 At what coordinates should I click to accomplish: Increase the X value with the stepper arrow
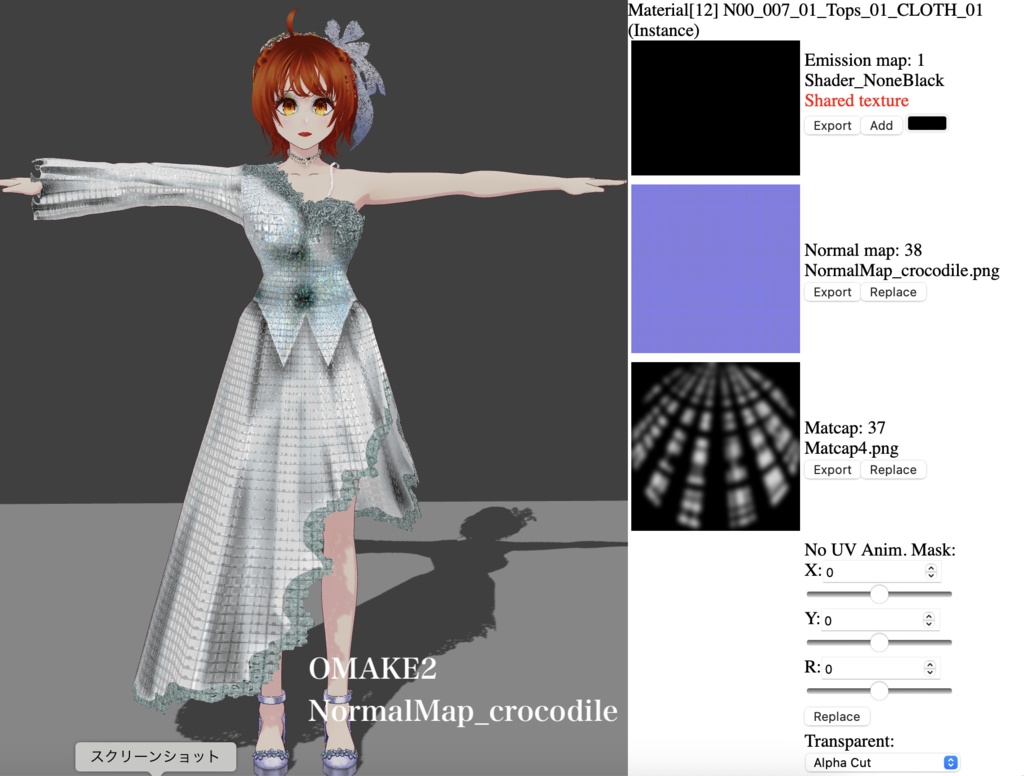930,567
